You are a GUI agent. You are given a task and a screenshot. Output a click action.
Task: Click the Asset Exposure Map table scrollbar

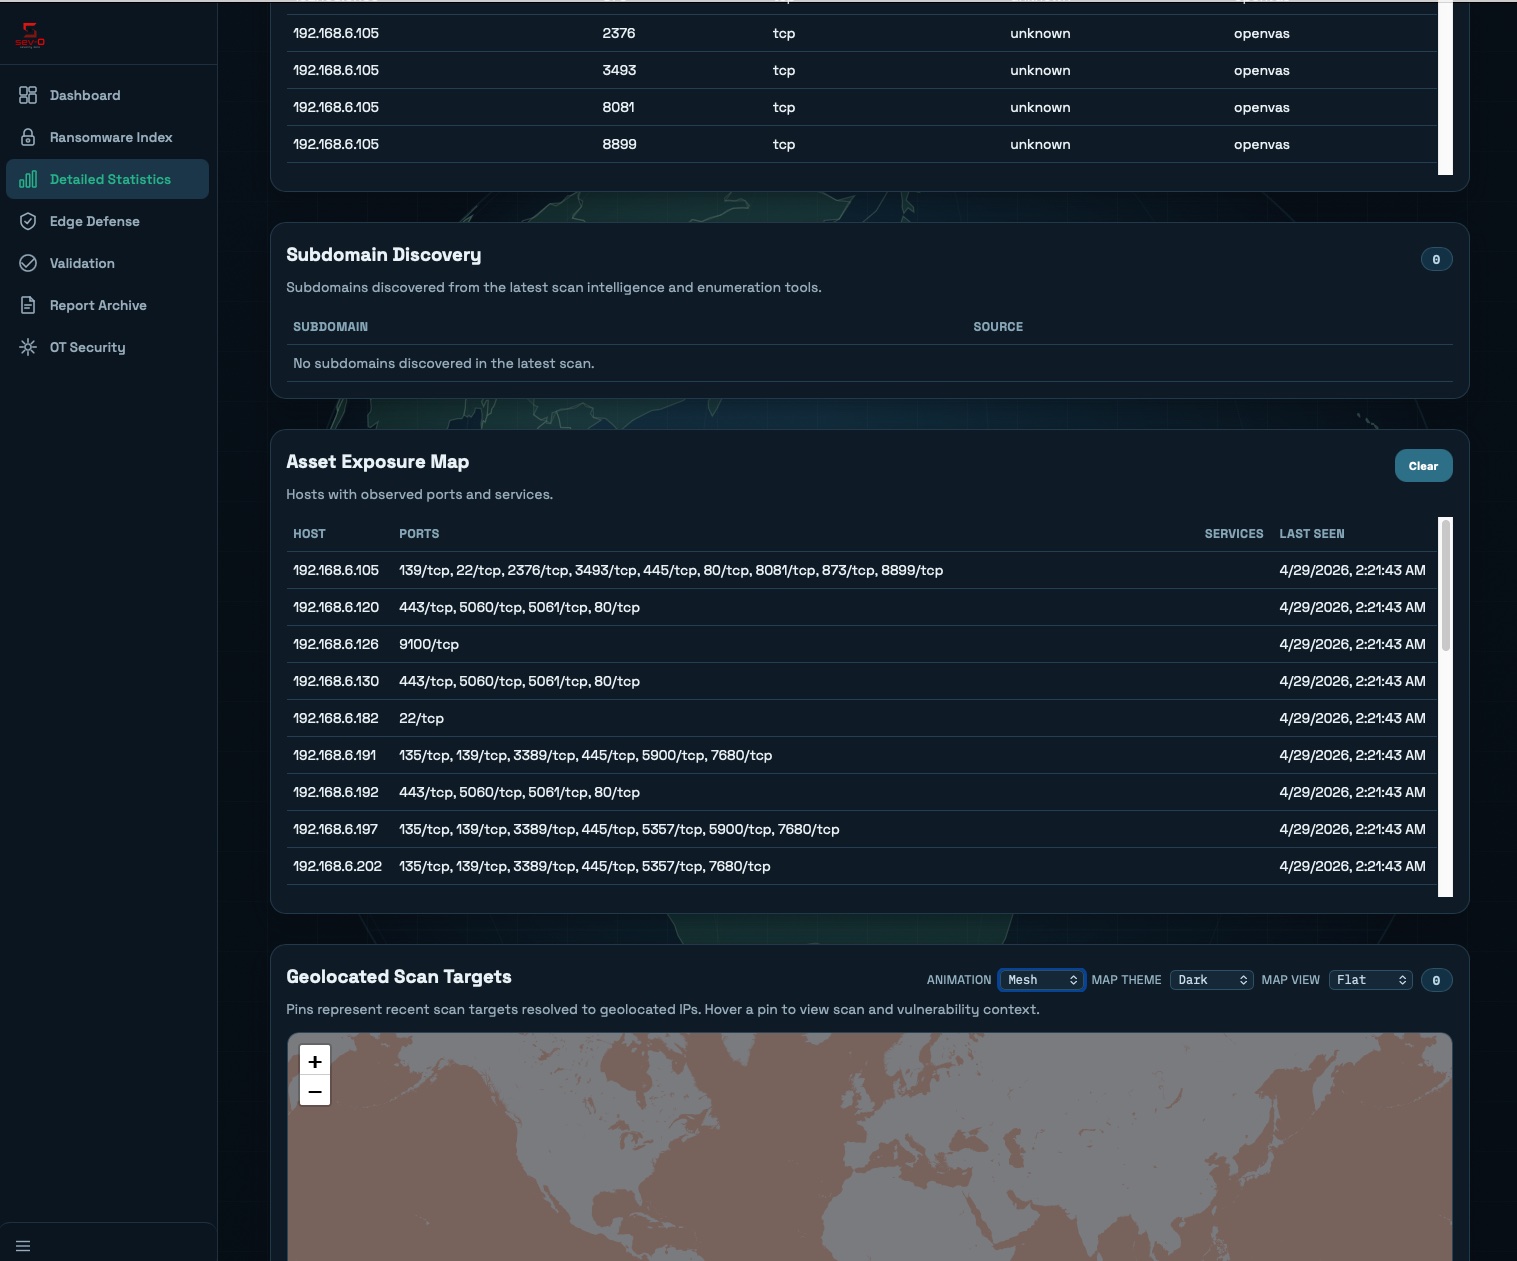tap(1445, 586)
